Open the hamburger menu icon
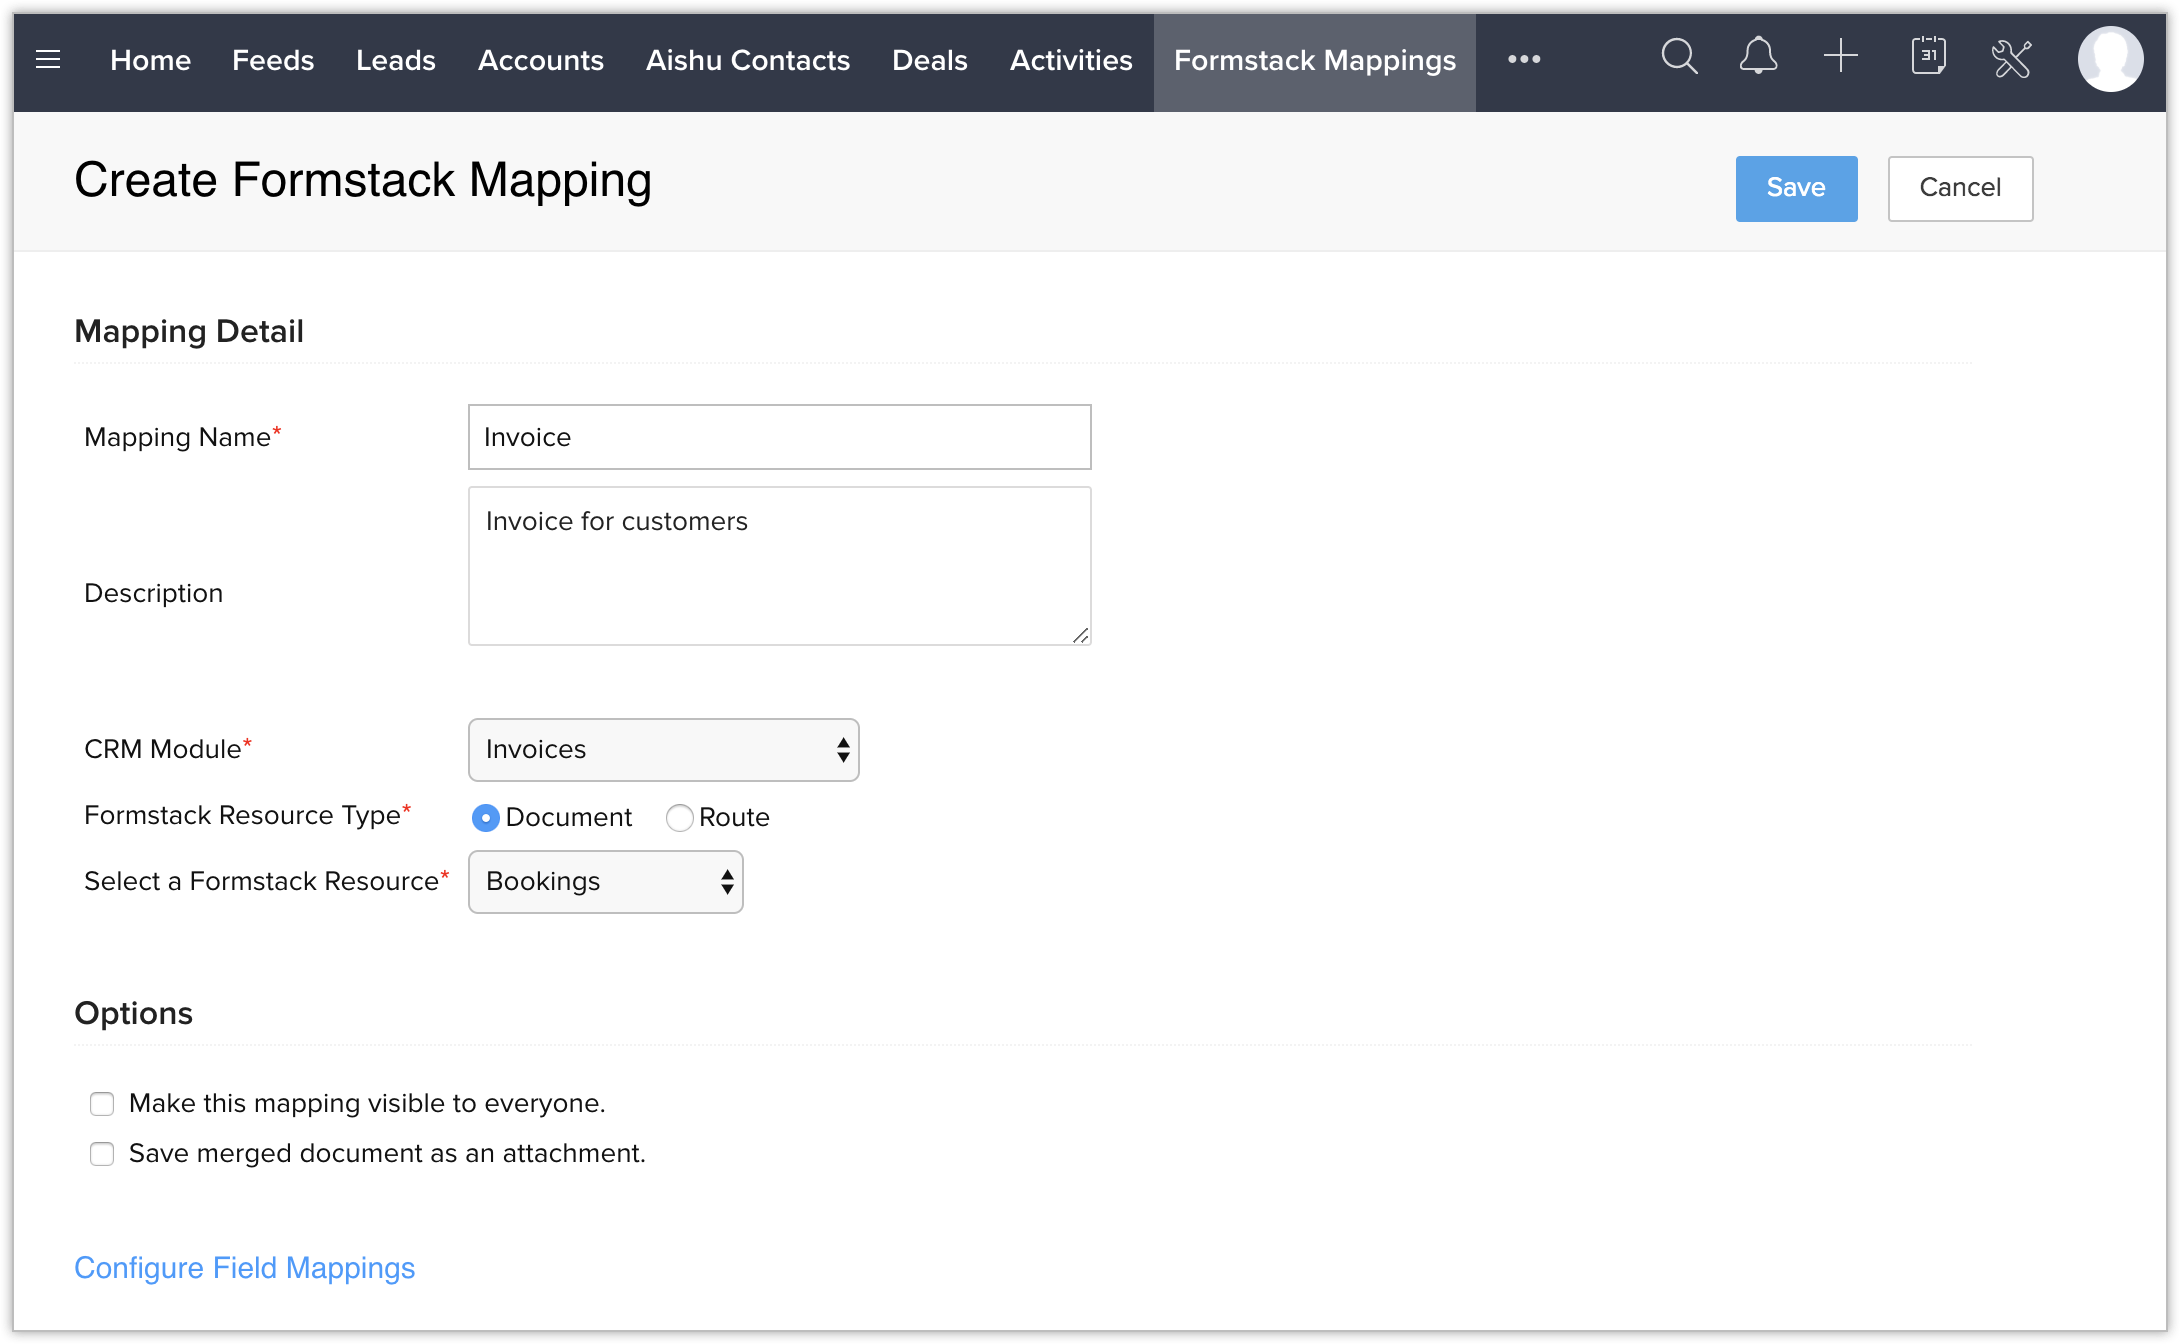This screenshot has height=1344, width=2180. (x=48, y=60)
